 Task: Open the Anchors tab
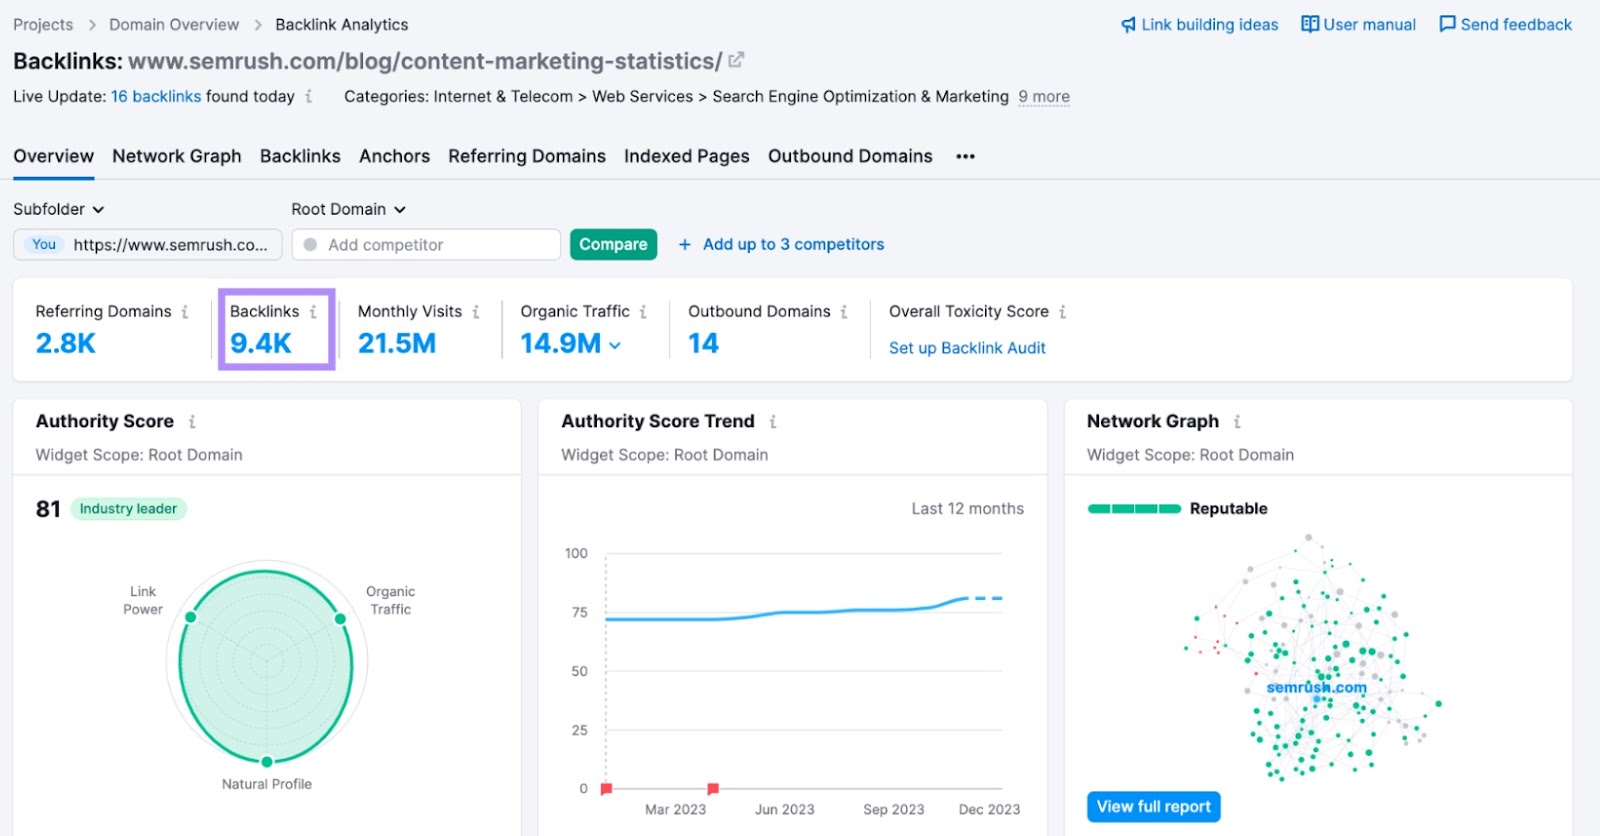tap(394, 157)
